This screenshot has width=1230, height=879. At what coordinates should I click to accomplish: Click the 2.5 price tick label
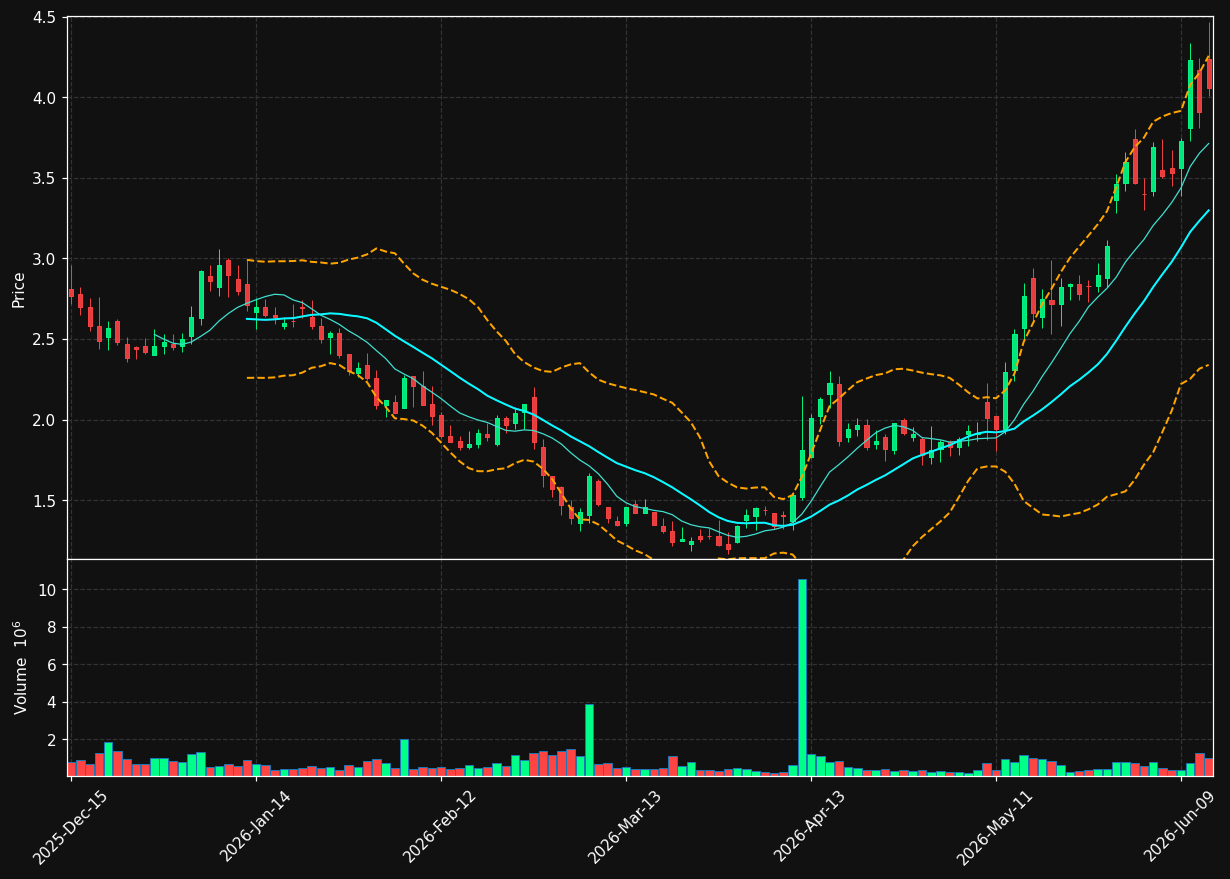tap(46, 340)
